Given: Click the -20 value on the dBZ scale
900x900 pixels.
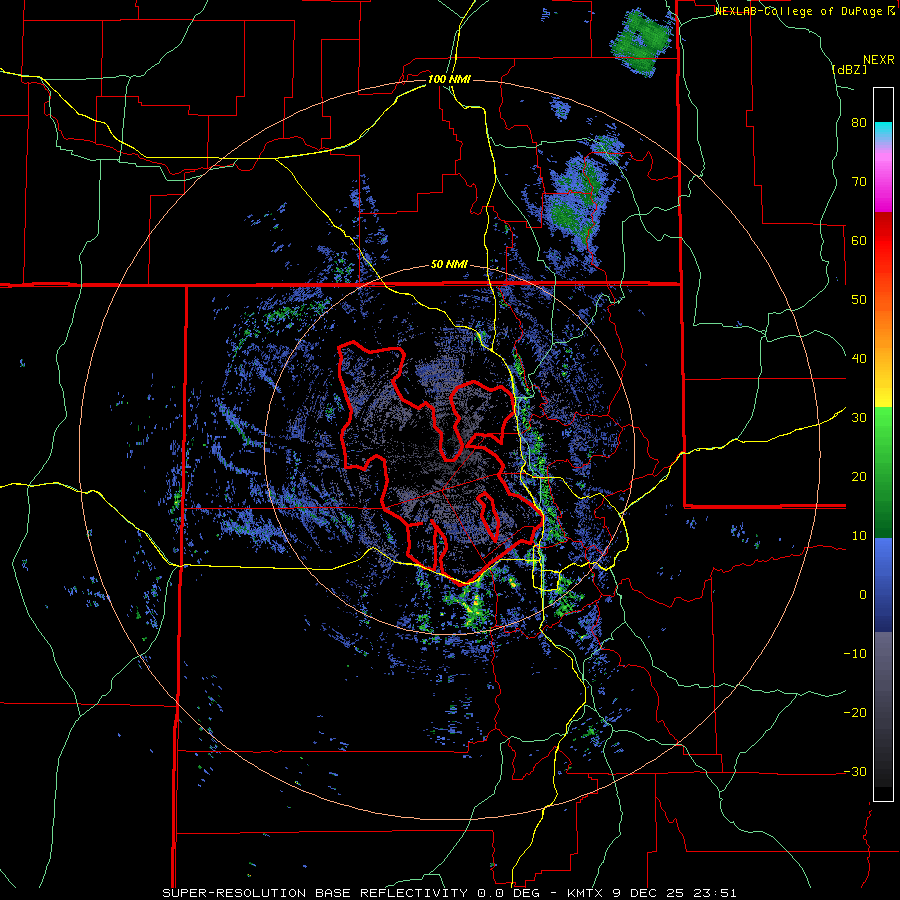Looking at the screenshot, I should [x=855, y=713].
